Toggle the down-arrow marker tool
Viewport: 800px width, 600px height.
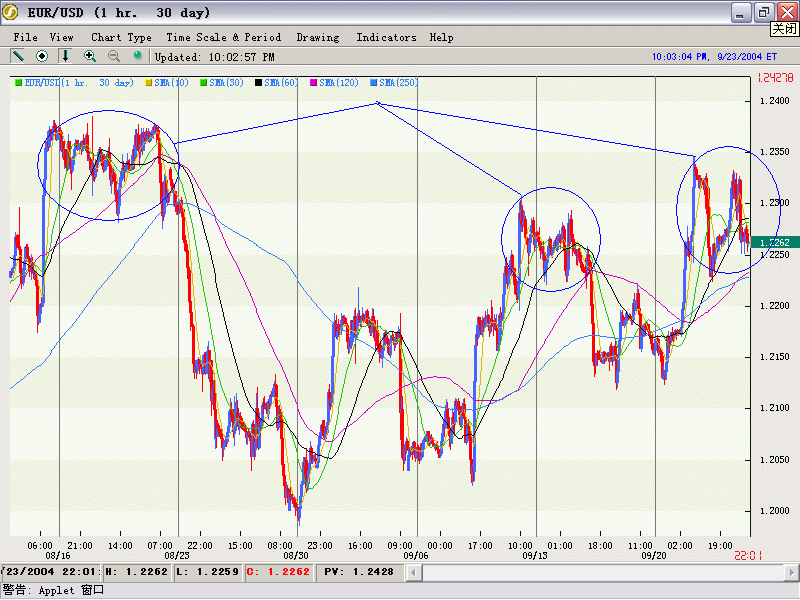(65, 56)
